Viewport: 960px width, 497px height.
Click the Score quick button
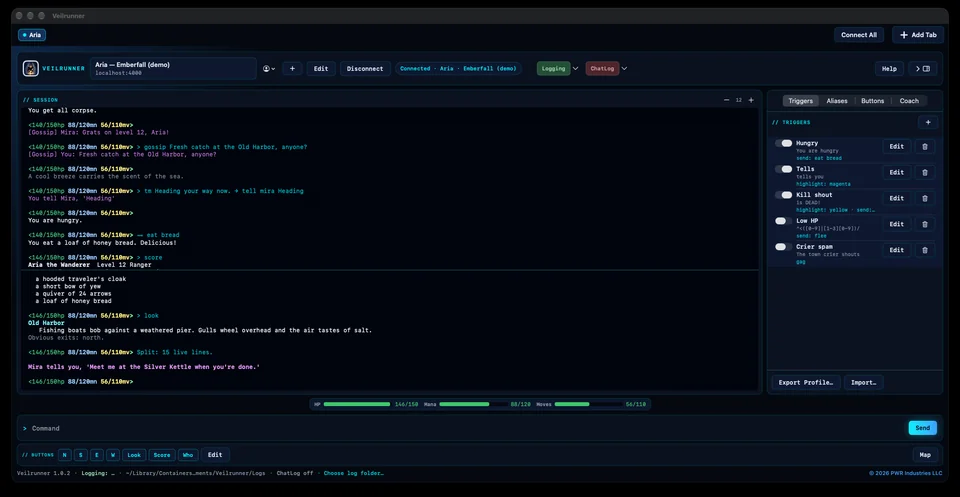click(162, 455)
